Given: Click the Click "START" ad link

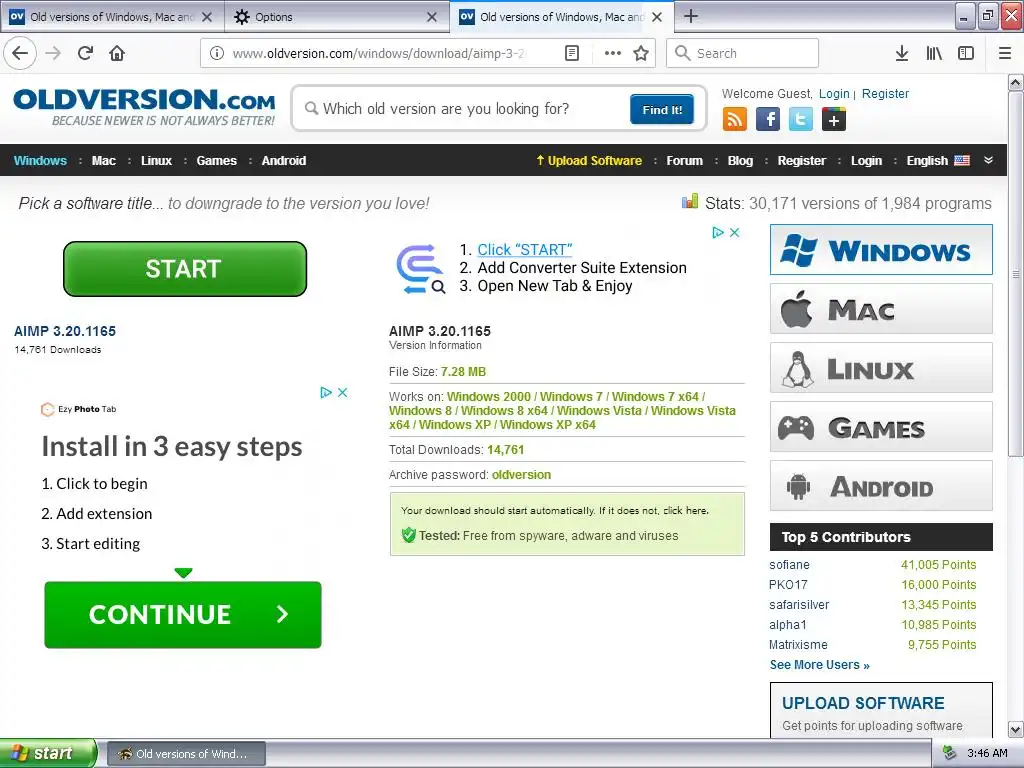Looking at the screenshot, I should coord(524,249).
